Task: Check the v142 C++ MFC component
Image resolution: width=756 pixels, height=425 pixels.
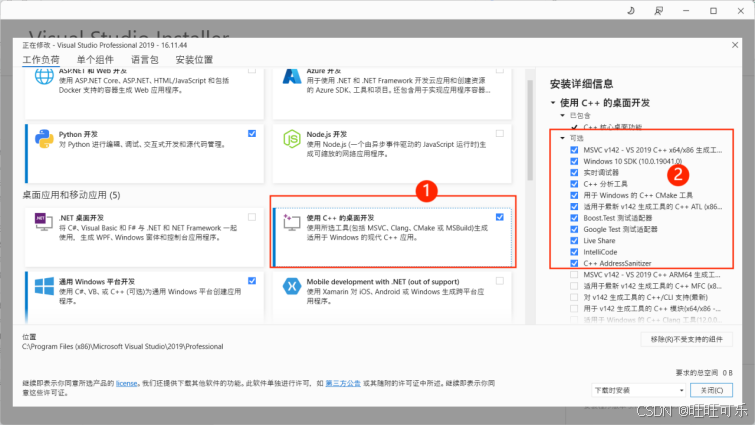Action: (x=574, y=286)
